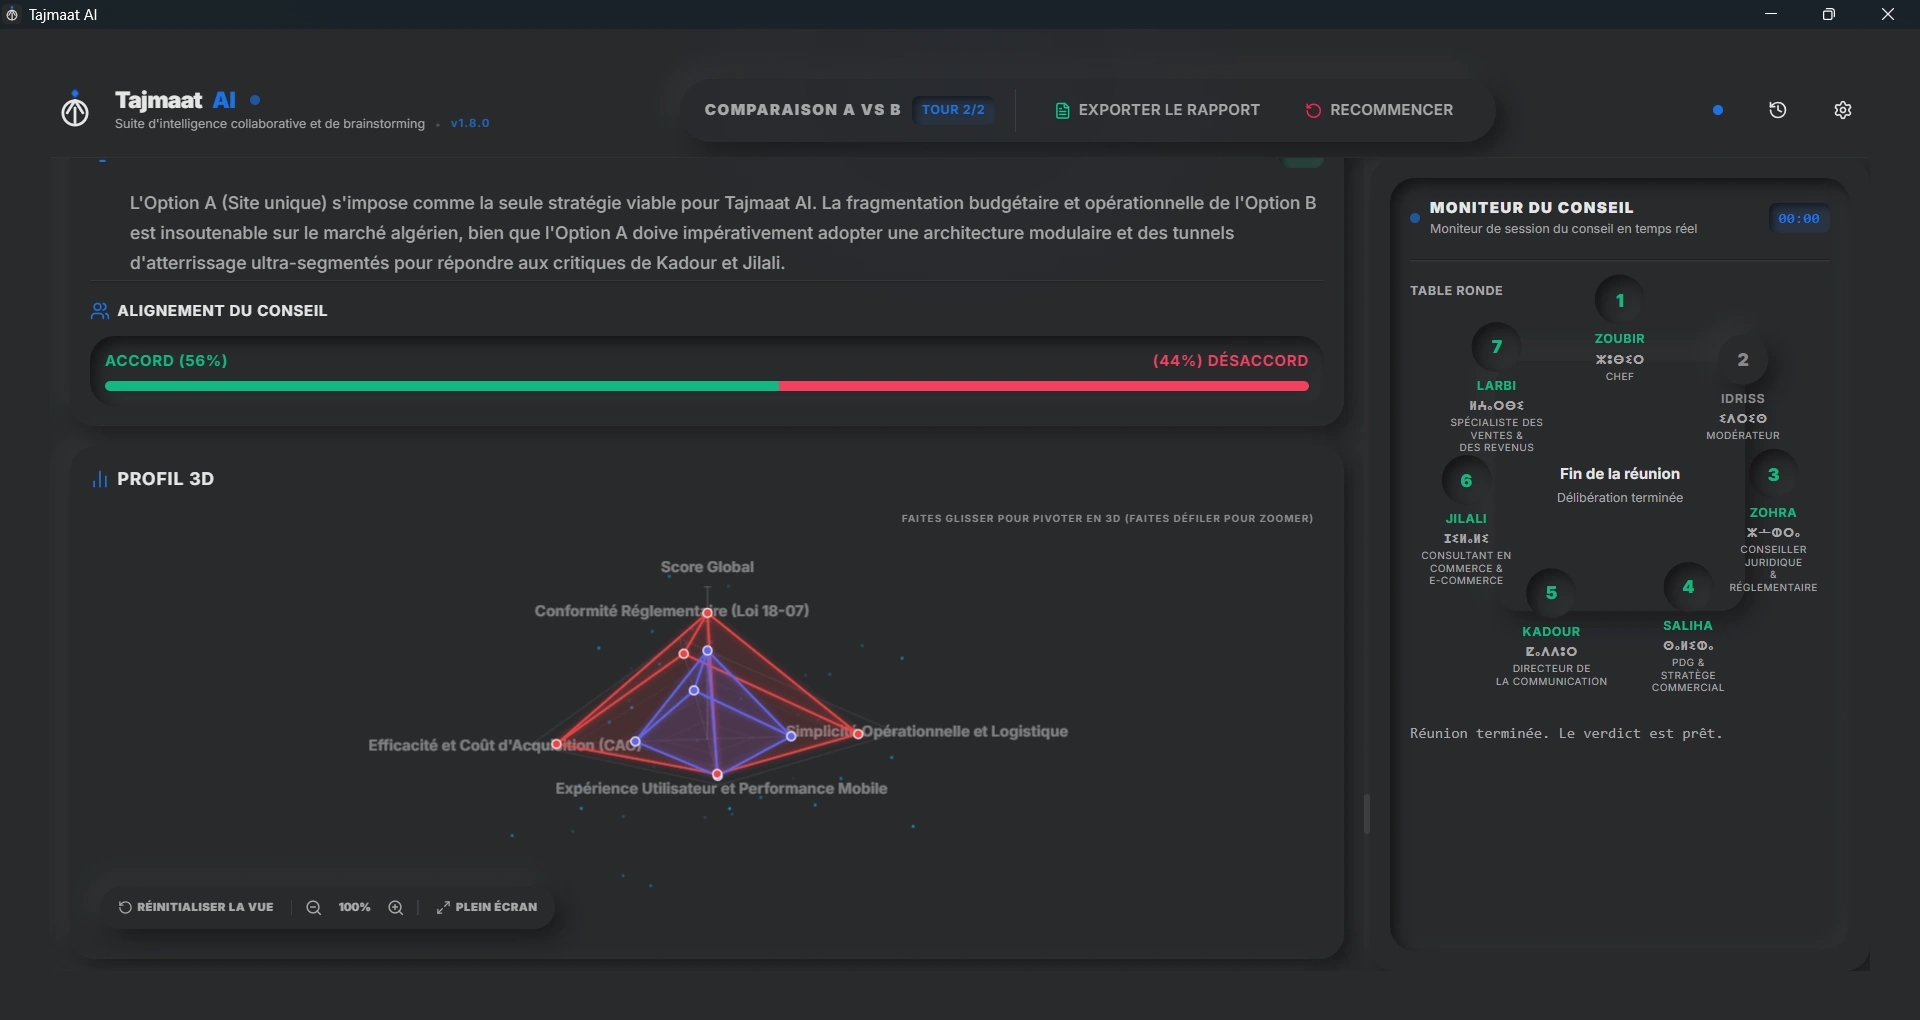Select council member 5 Kadour seat
The height and width of the screenshot is (1020, 1920).
click(1551, 593)
